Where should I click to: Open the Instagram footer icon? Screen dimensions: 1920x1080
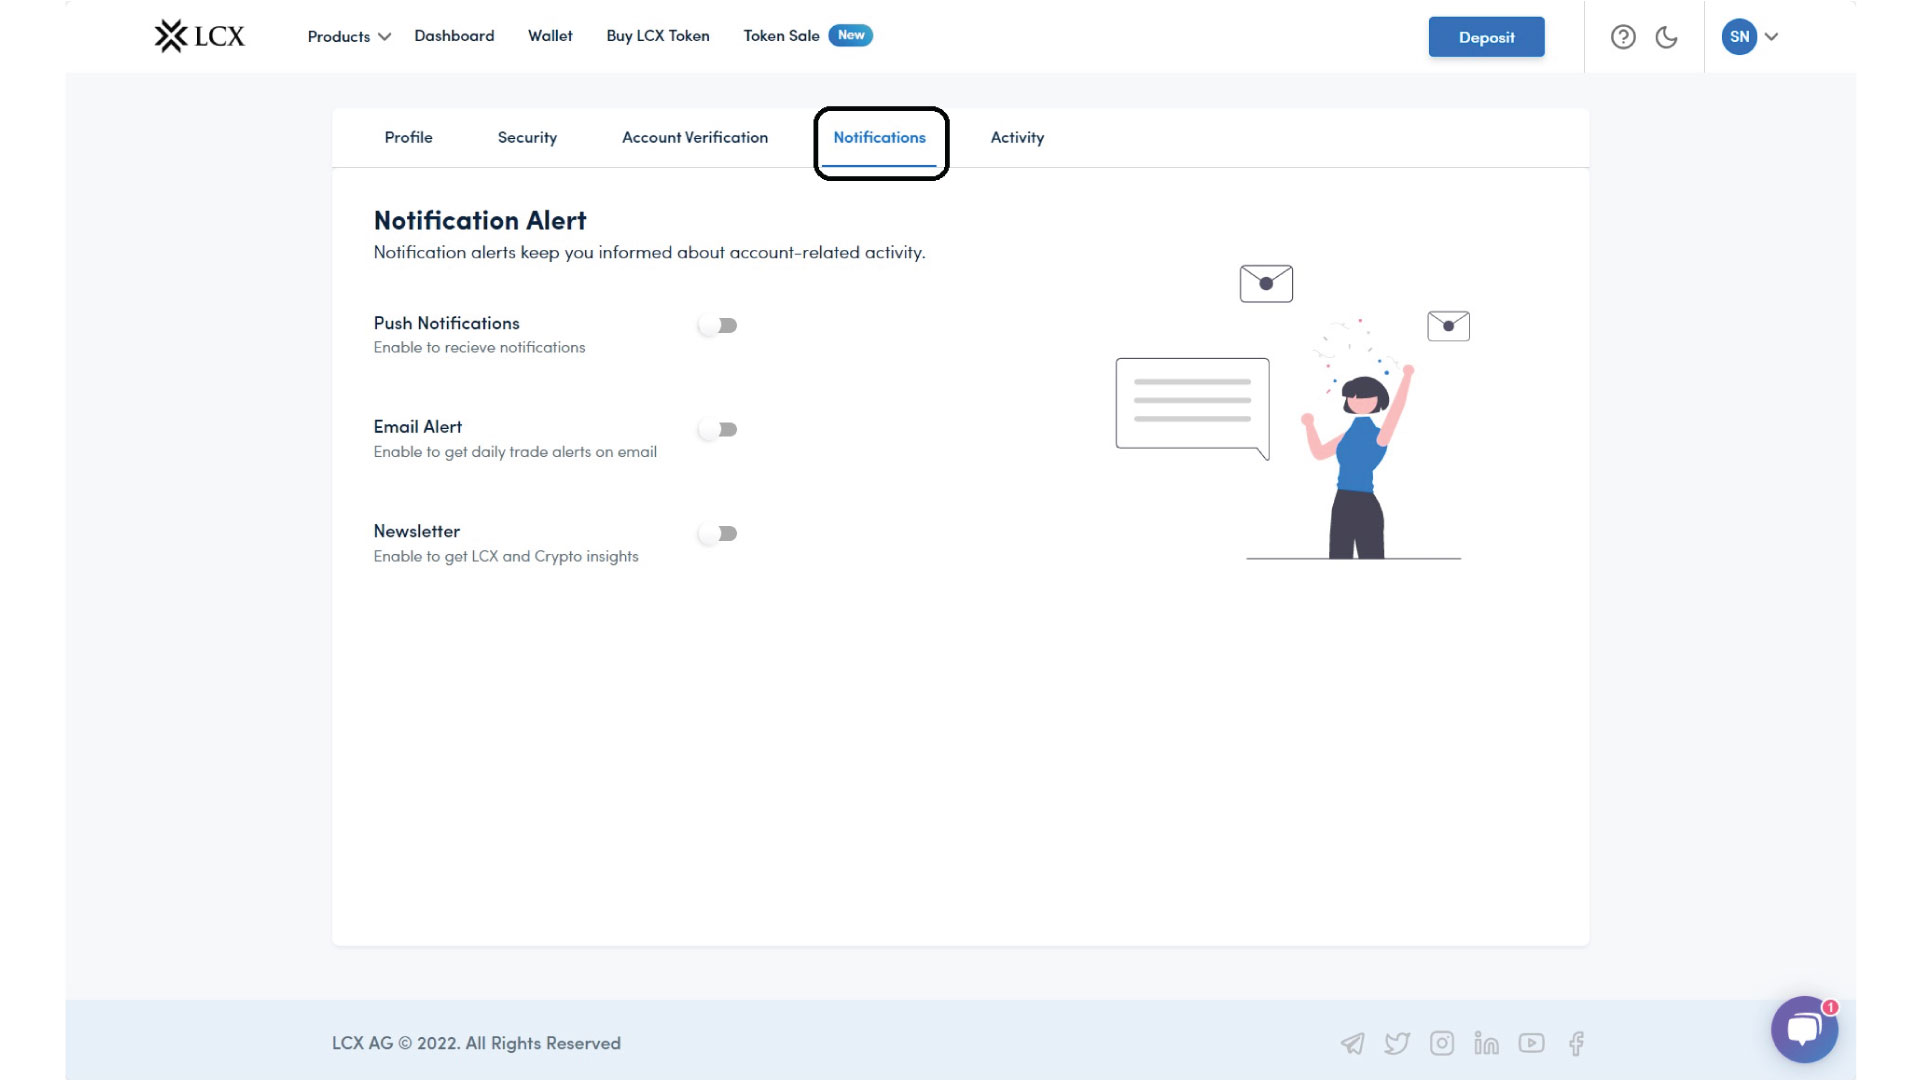coord(1441,1044)
